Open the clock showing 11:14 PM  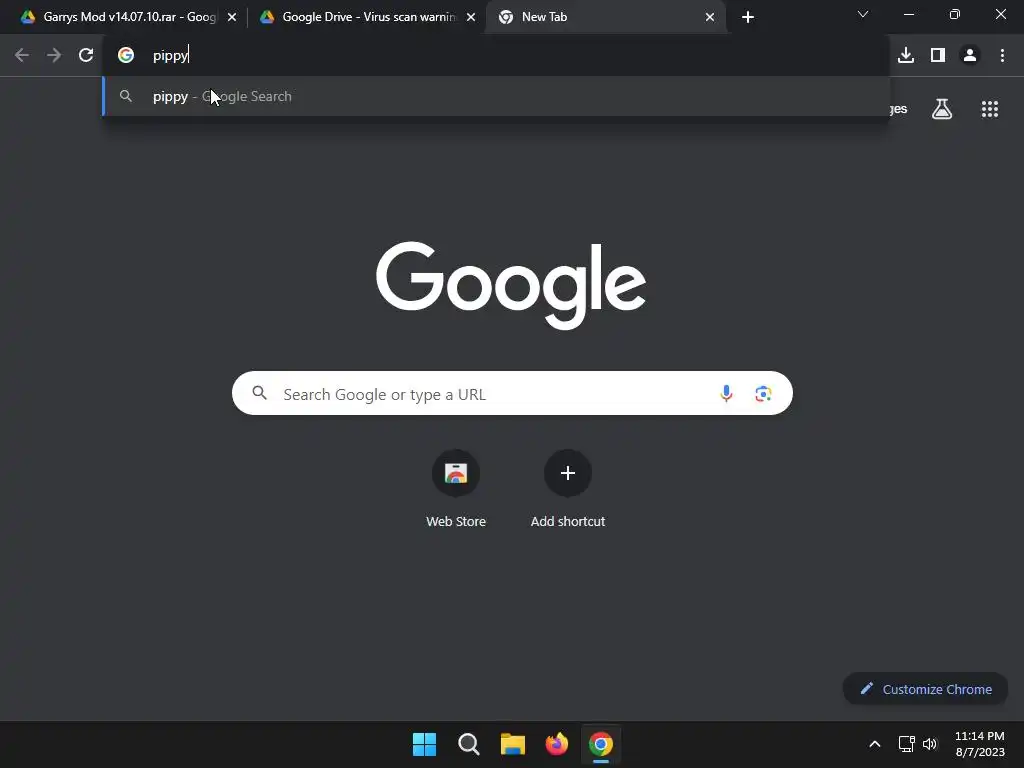(x=979, y=744)
